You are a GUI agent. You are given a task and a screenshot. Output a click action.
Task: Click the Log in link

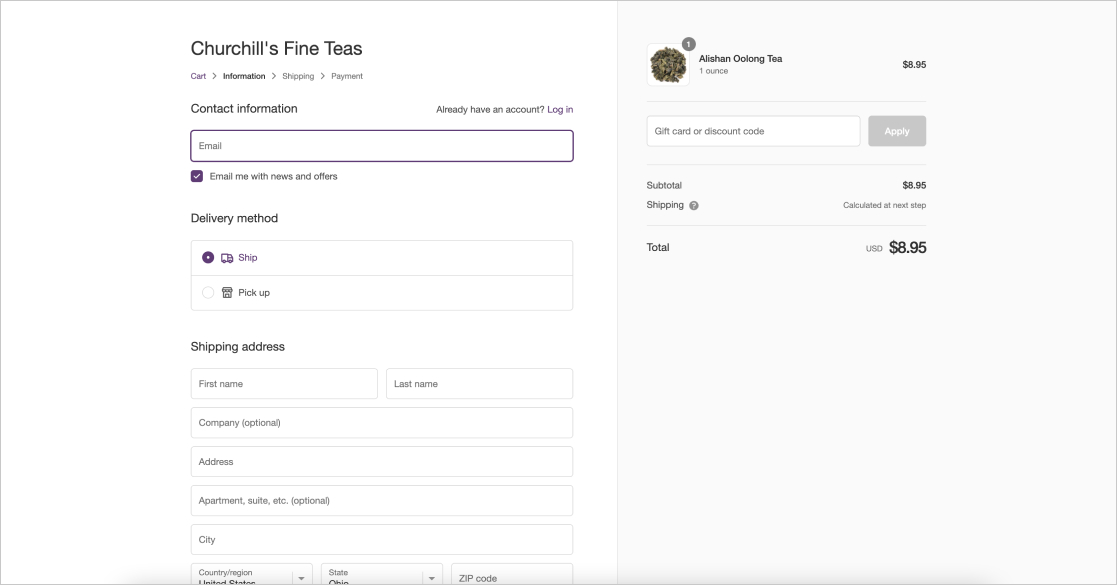560,110
